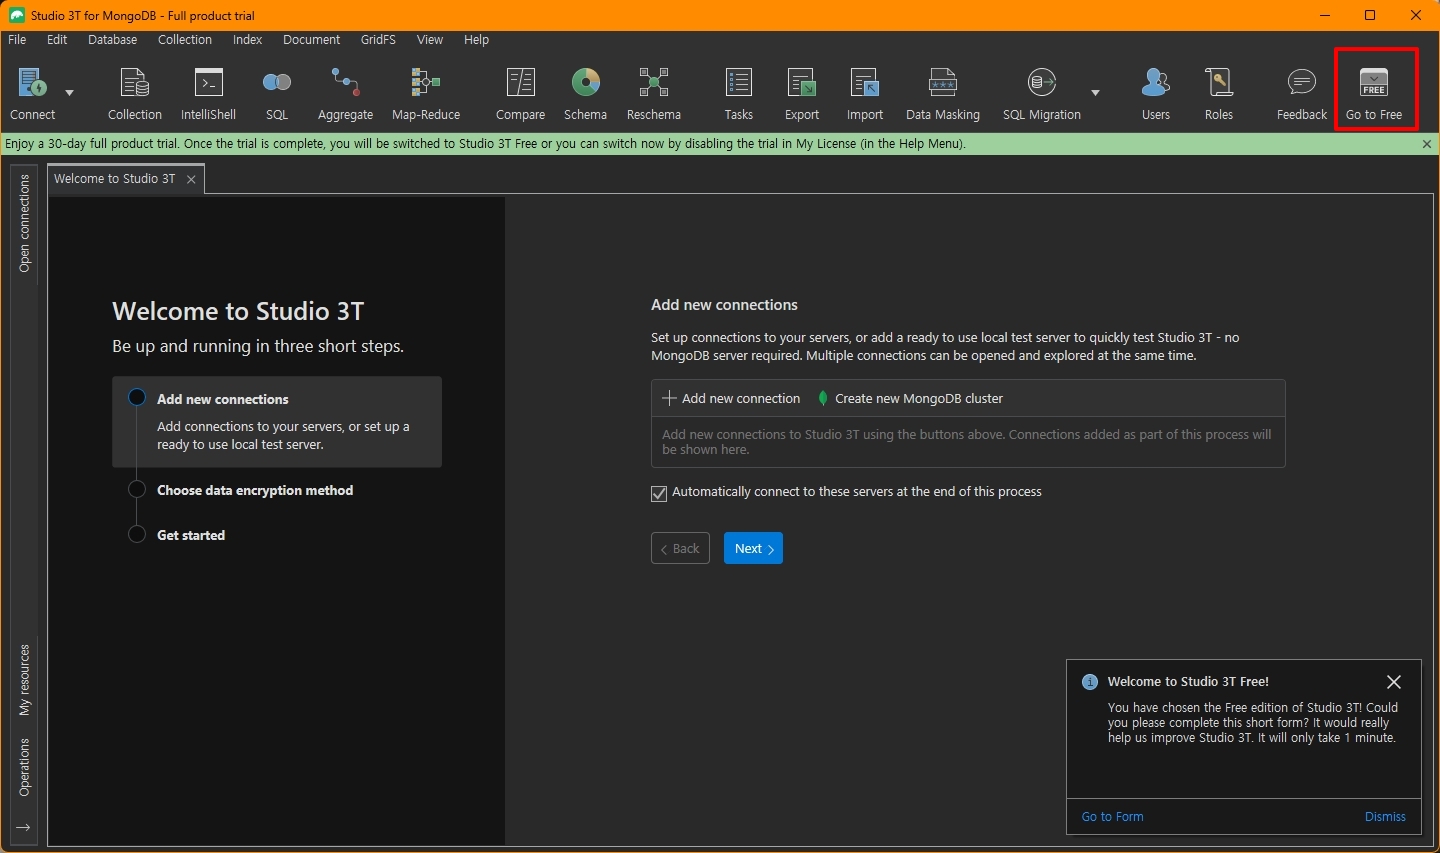Open the Database menu

[113, 40]
